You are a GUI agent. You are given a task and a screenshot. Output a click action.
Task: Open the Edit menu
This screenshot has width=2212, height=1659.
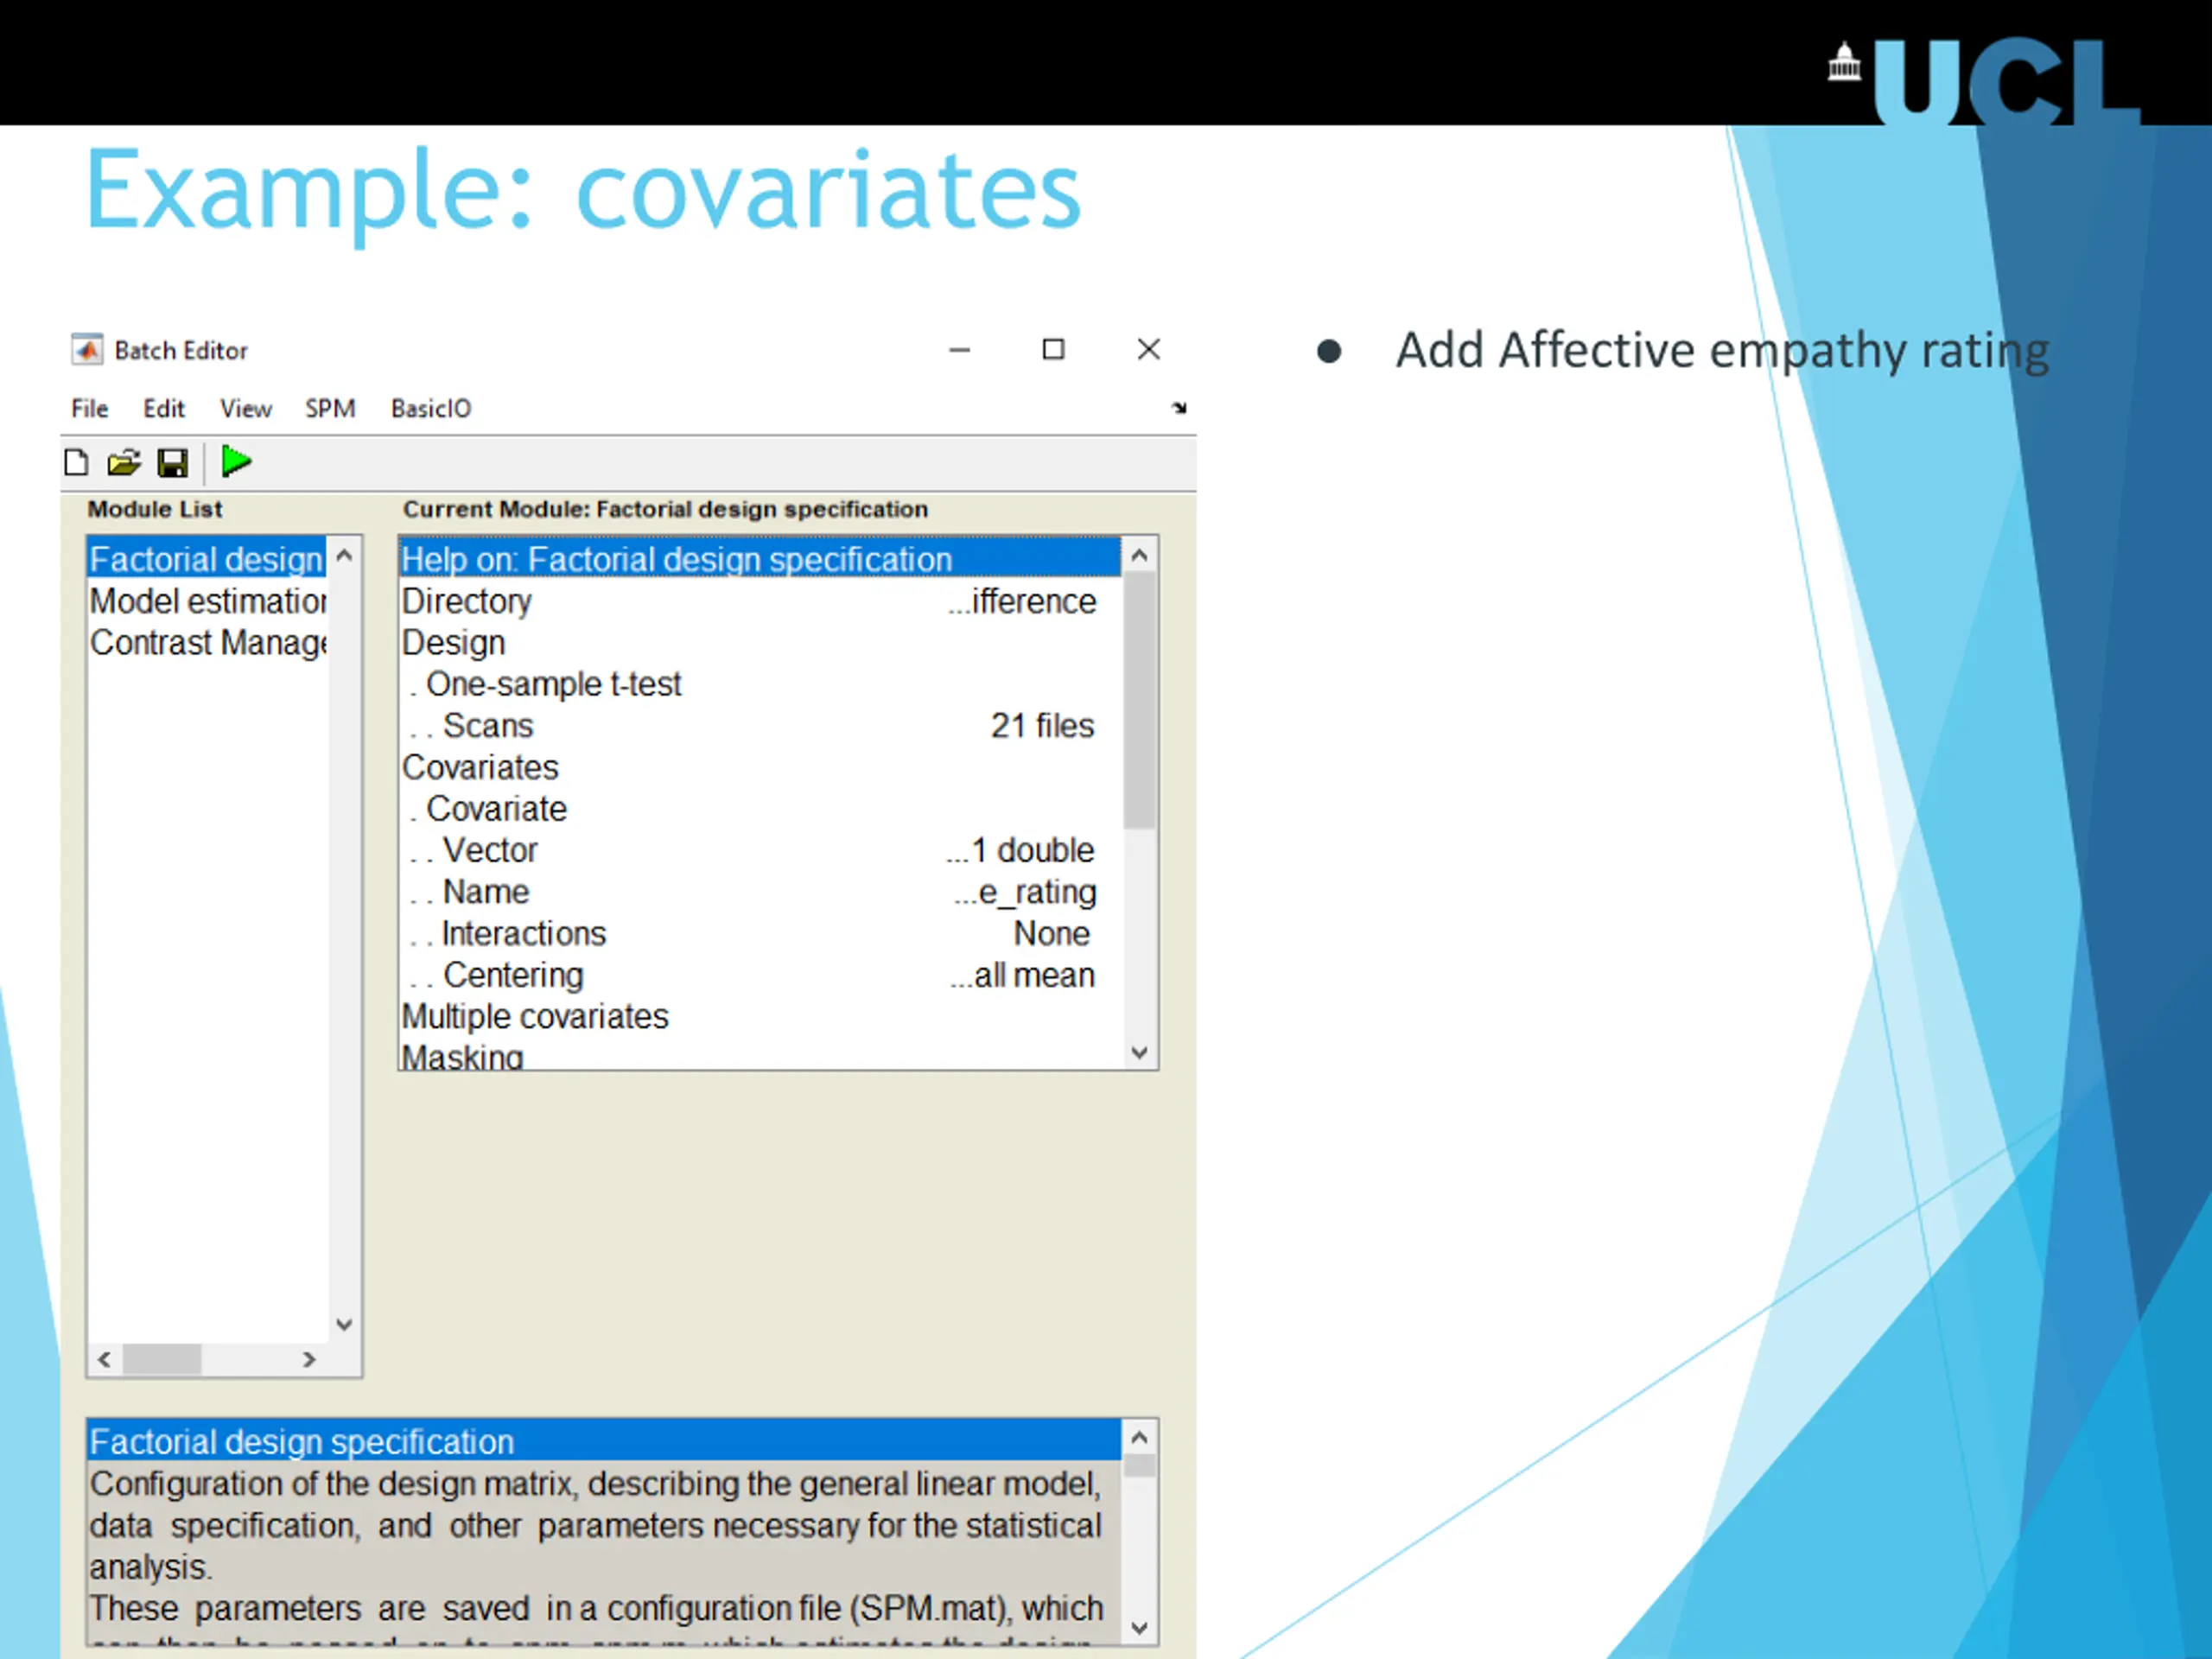click(164, 408)
